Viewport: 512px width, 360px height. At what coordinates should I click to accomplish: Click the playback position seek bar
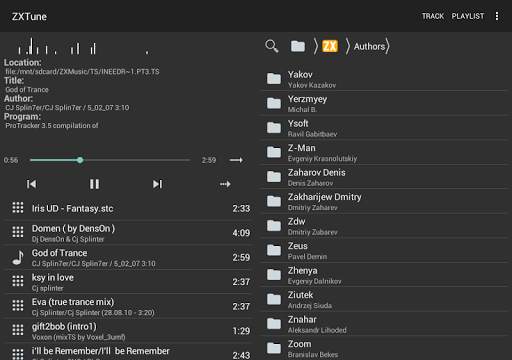point(110,160)
